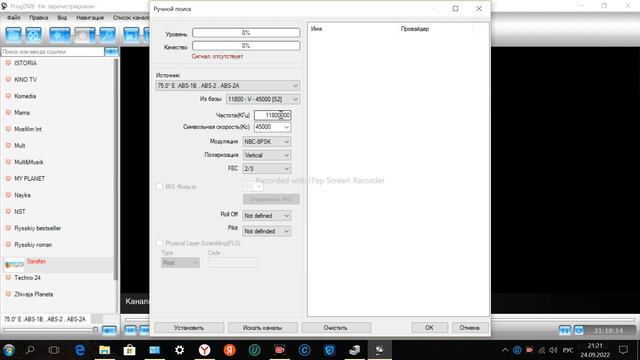The width and height of the screenshot is (640, 360).
Task: Click the Отмена button
Action: pos(470,328)
